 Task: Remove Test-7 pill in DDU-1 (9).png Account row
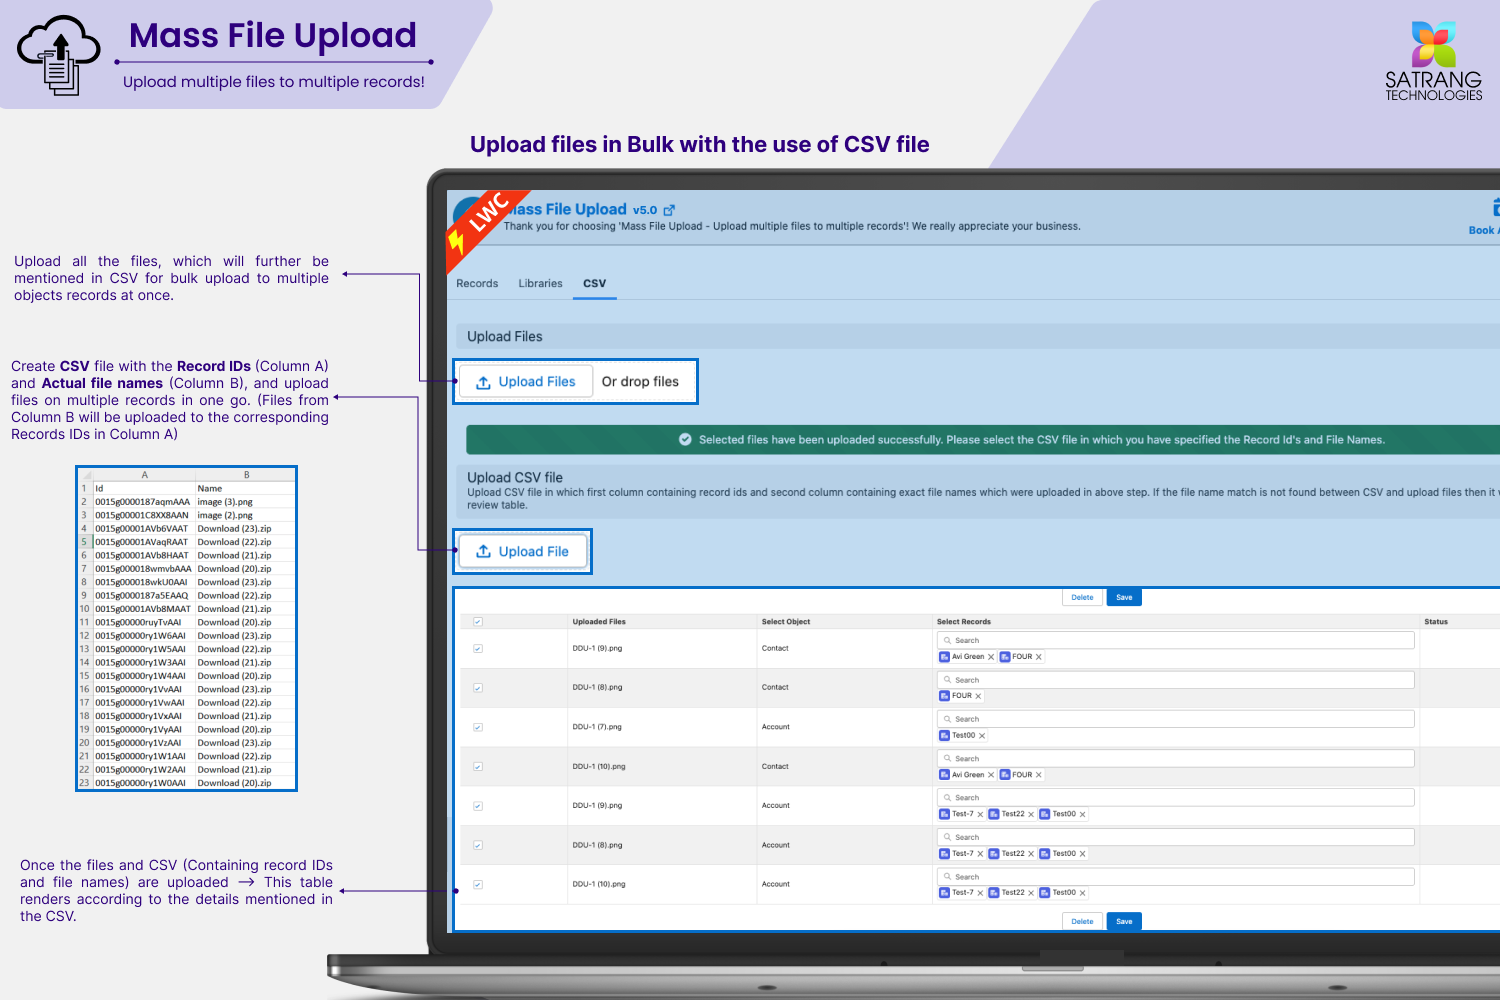(x=980, y=815)
